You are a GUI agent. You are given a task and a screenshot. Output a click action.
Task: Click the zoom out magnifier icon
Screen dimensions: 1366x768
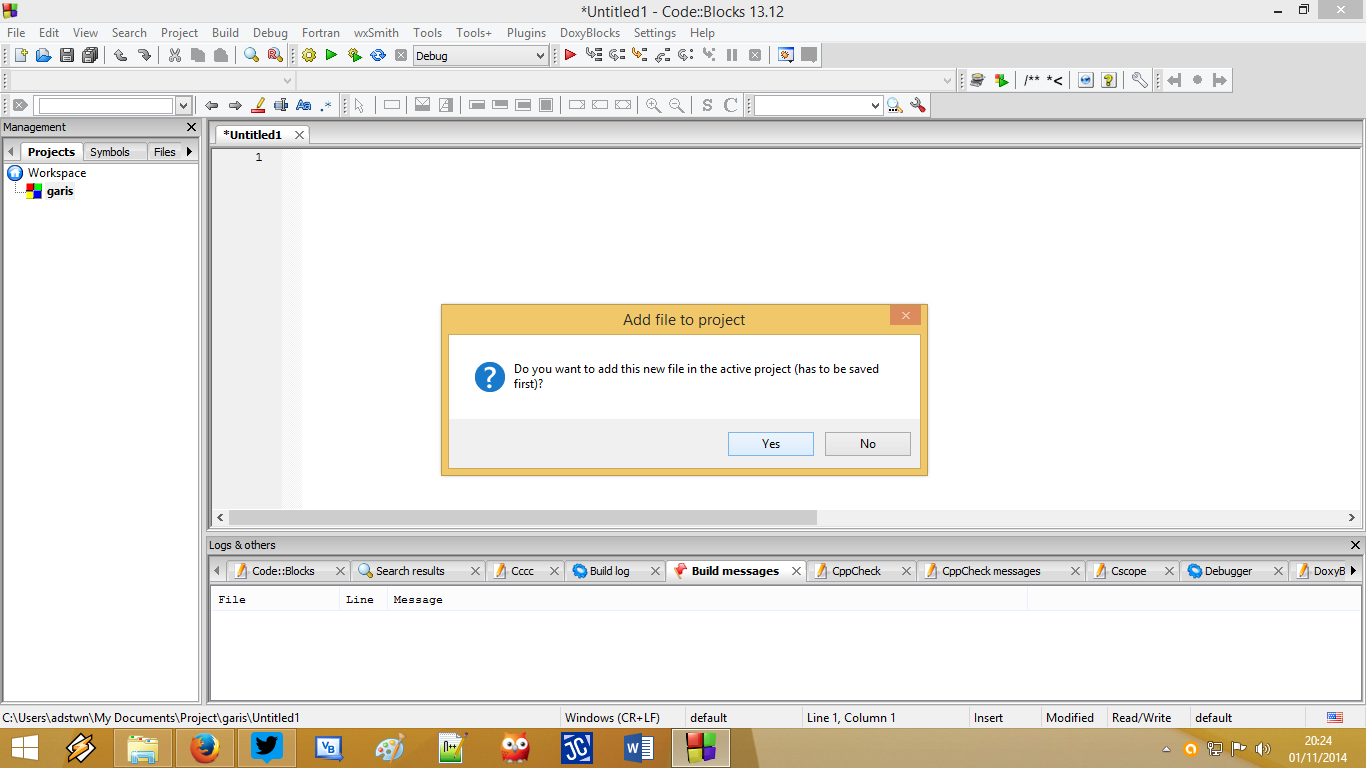click(677, 105)
